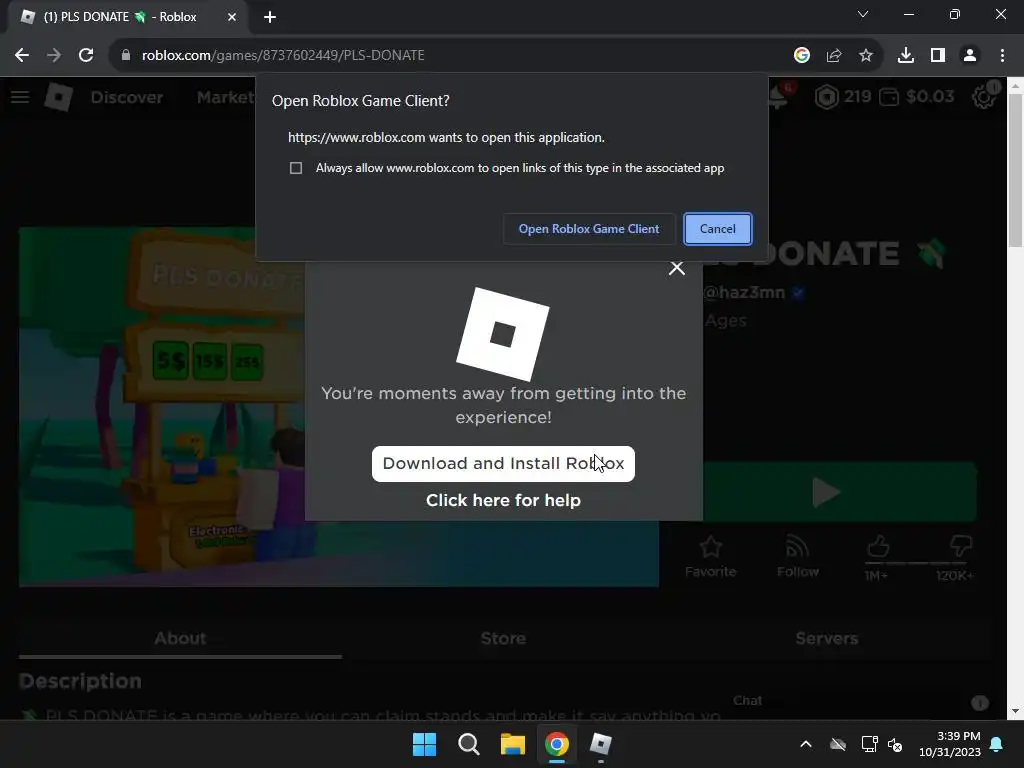
Task: Open the $0.03 wallet balance
Action: click(x=917, y=97)
